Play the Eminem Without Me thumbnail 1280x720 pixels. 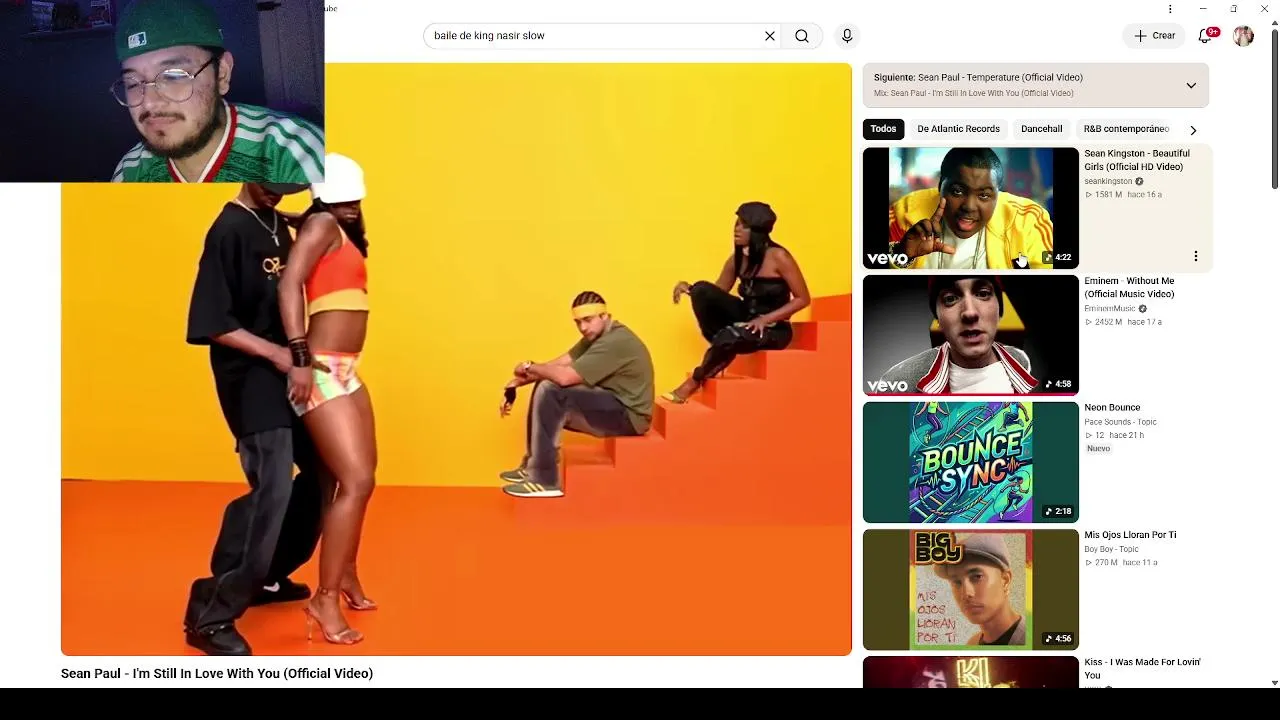tap(971, 335)
